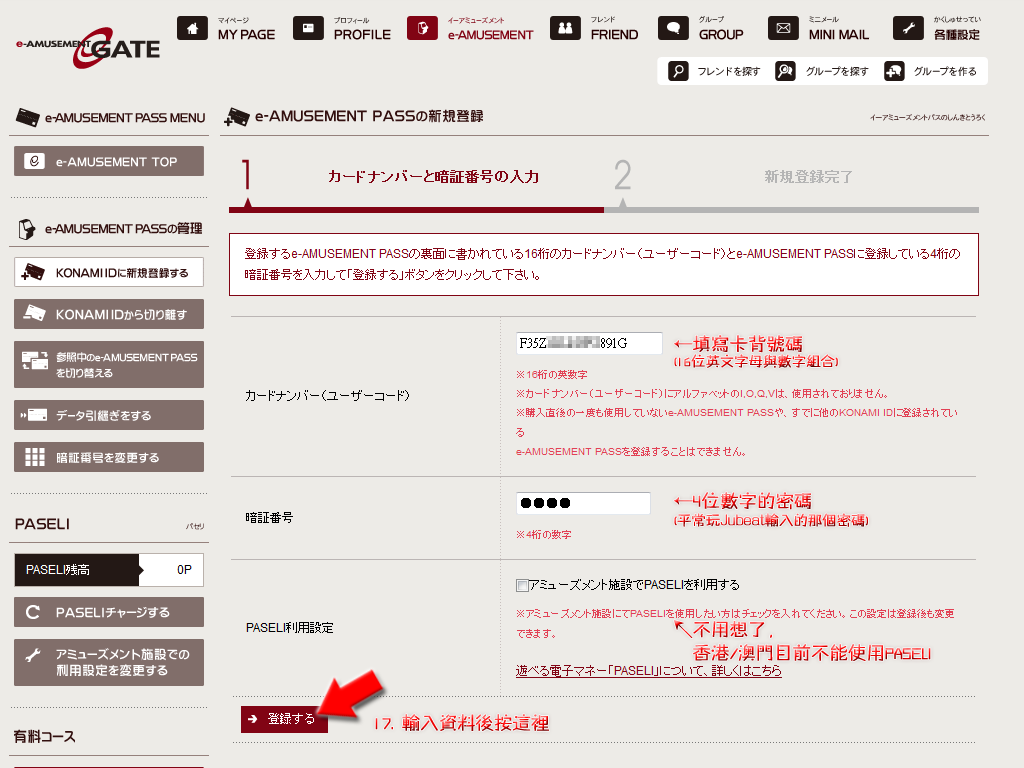Click the フレンドを探す magnifier icon
Image resolution: width=1024 pixels, height=768 pixels.
click(x=679, y=71)
